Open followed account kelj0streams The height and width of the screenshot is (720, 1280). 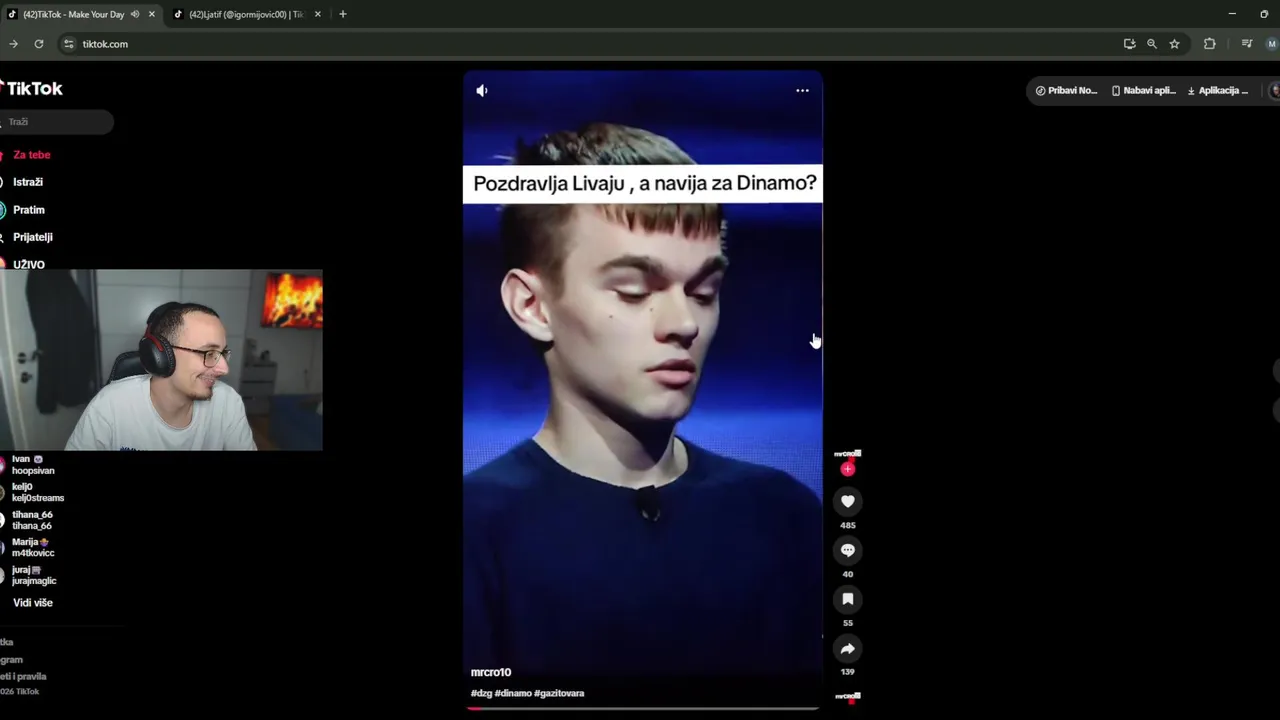click(37, 492)
